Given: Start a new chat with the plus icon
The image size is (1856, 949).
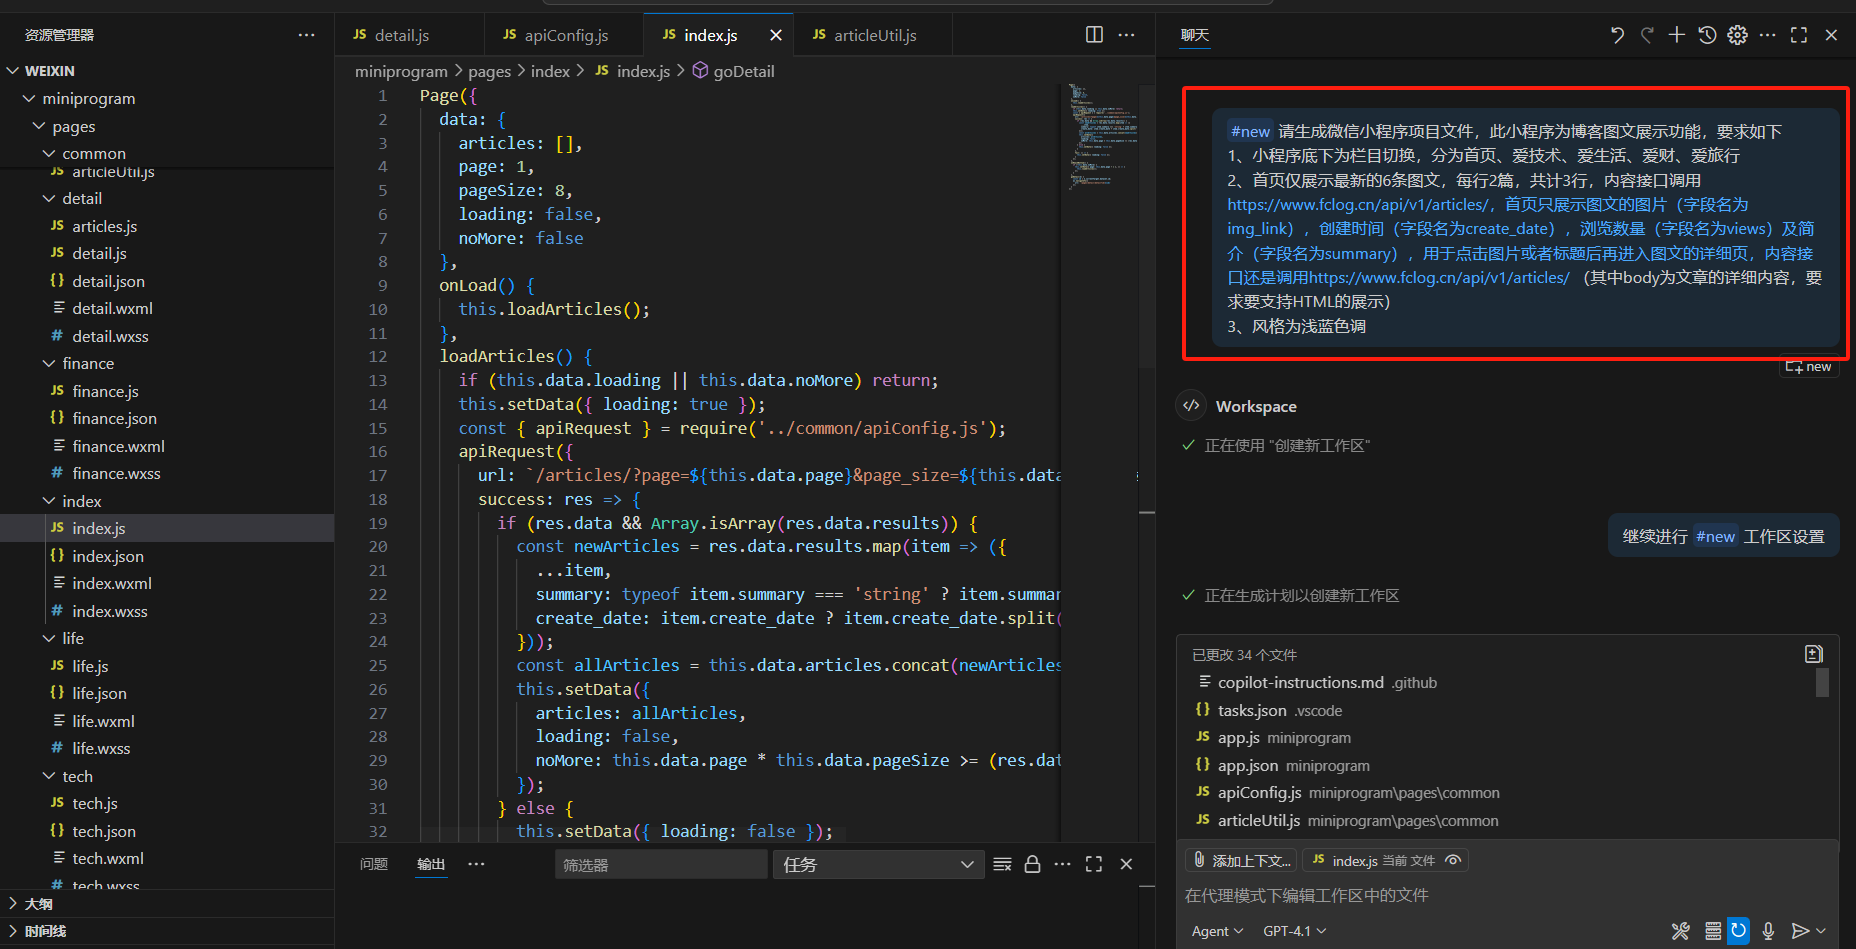Looking at the screenshot, I should click(1677, 35).
